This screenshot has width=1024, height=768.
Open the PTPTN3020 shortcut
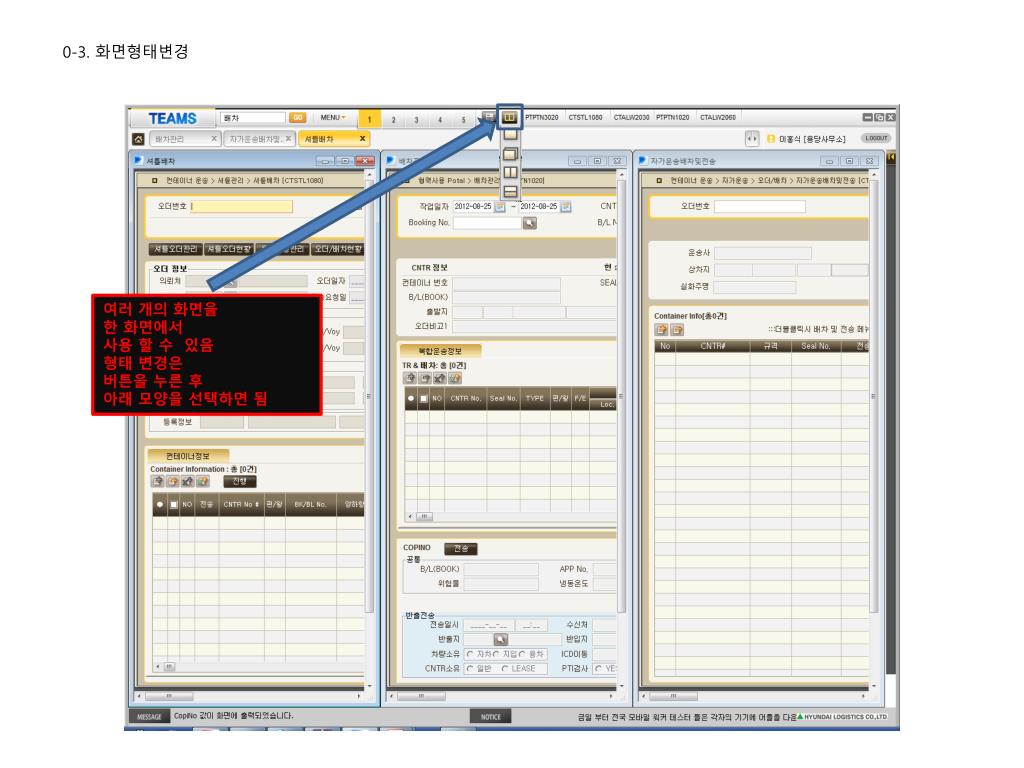542,118
